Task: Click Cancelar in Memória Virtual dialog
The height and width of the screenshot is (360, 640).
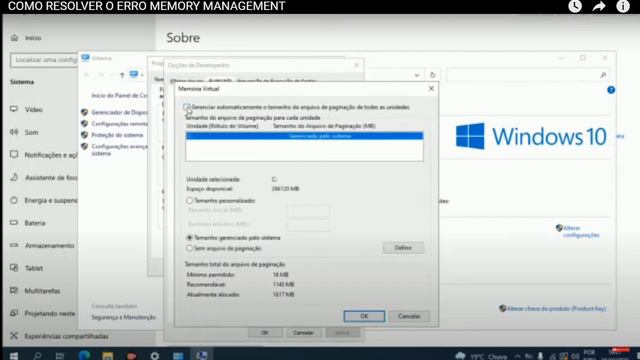Action: (409, 316)
